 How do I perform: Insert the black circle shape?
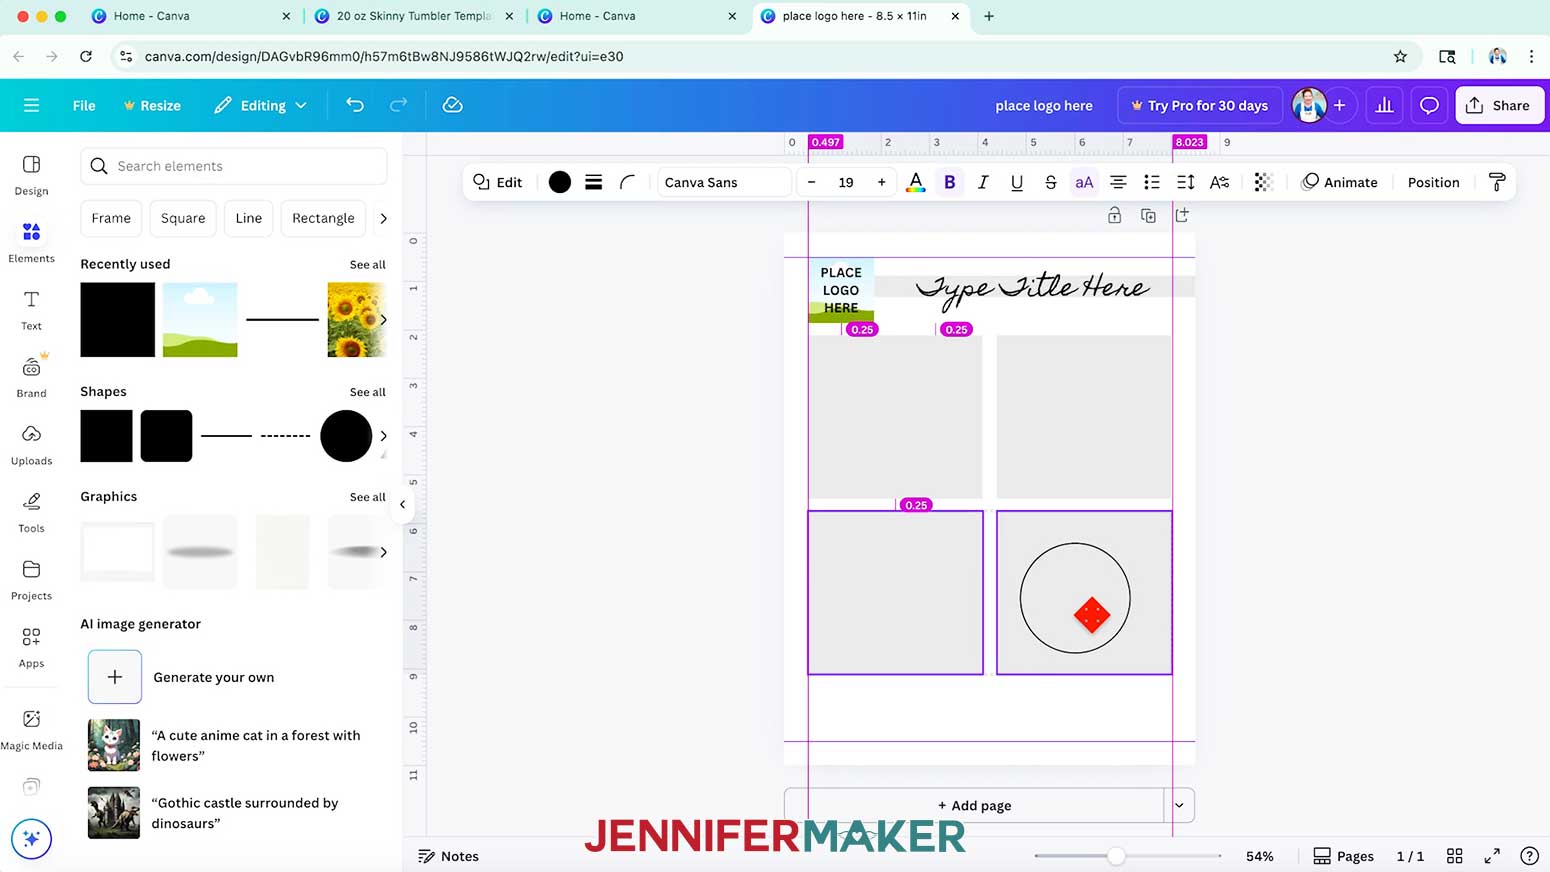click(346, 436)
